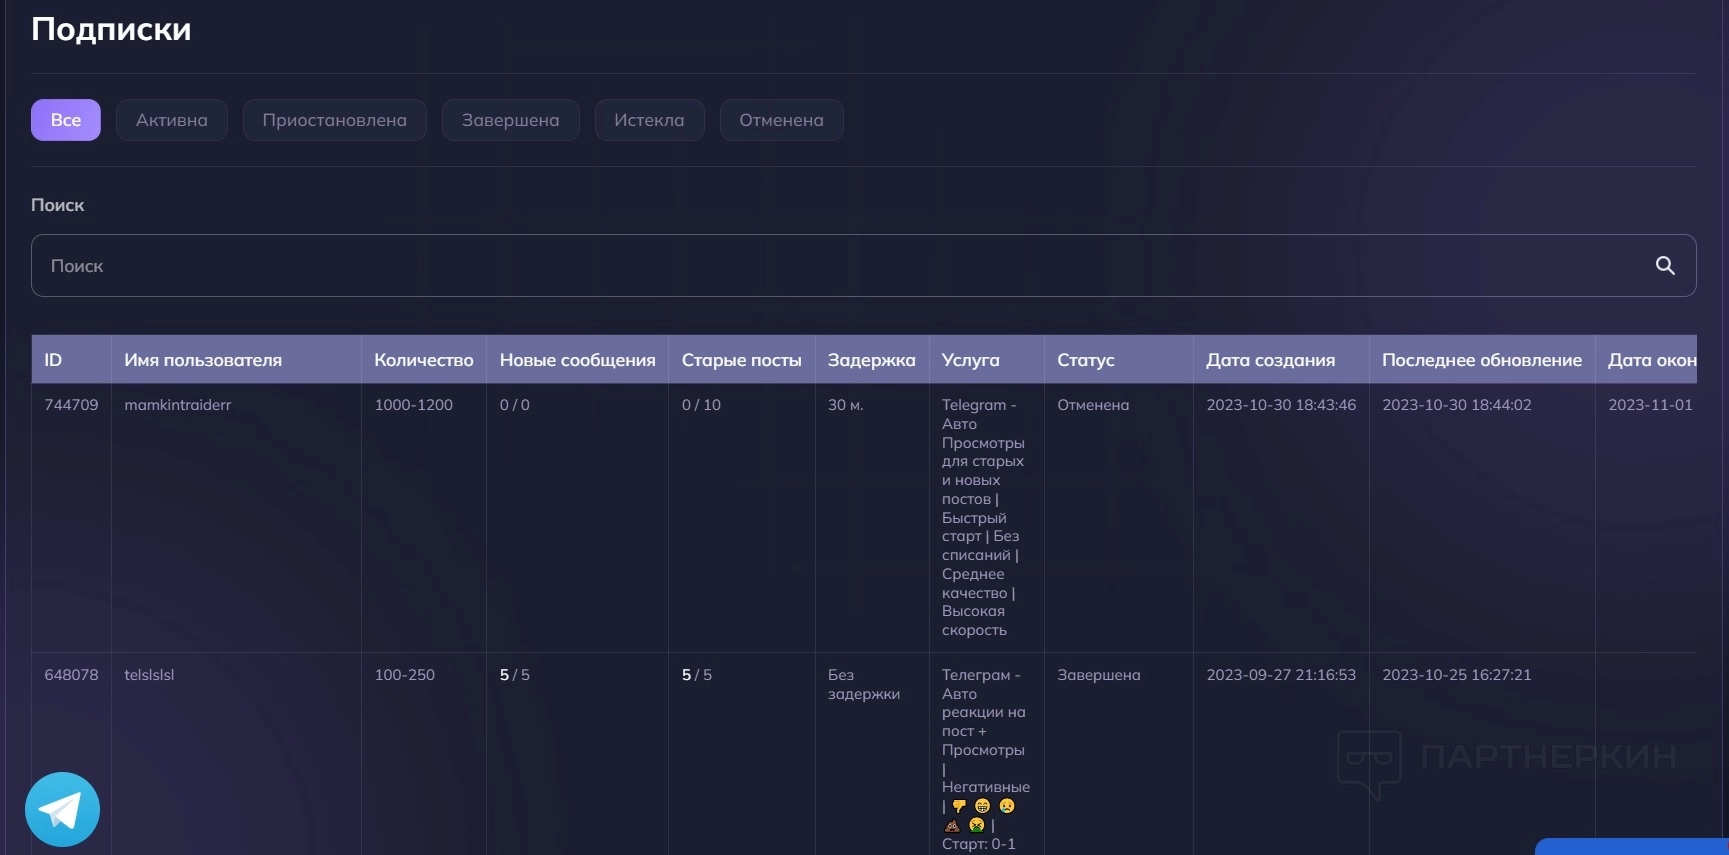Click the blue button at bottom-right corner
Viewport: 1729px width, 855px height.
1632,846
